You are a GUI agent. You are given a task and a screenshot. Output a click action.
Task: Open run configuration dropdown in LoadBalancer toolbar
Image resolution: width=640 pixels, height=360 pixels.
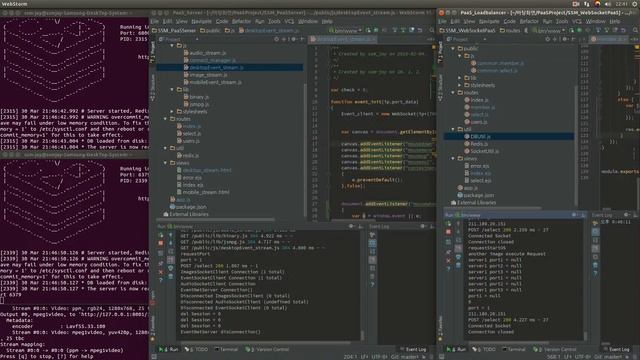pos(550,31)
